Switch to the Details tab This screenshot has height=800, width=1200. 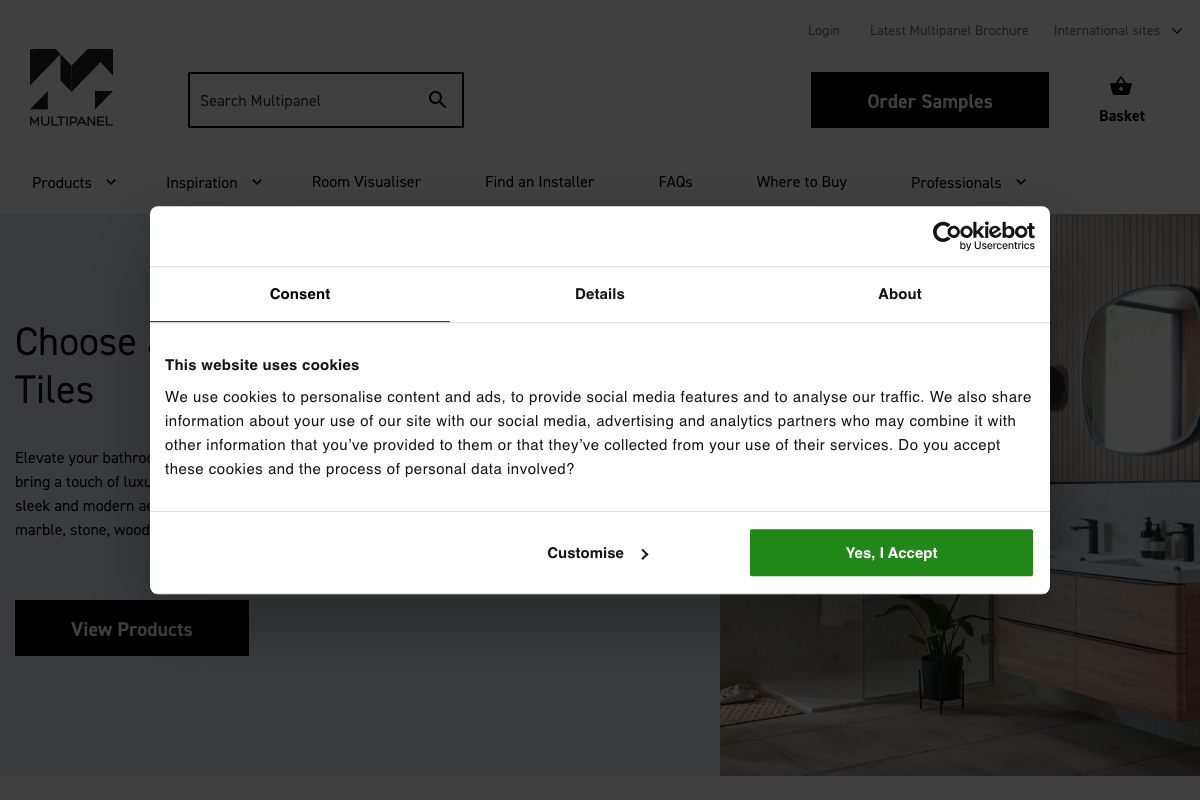pos(600,294)
